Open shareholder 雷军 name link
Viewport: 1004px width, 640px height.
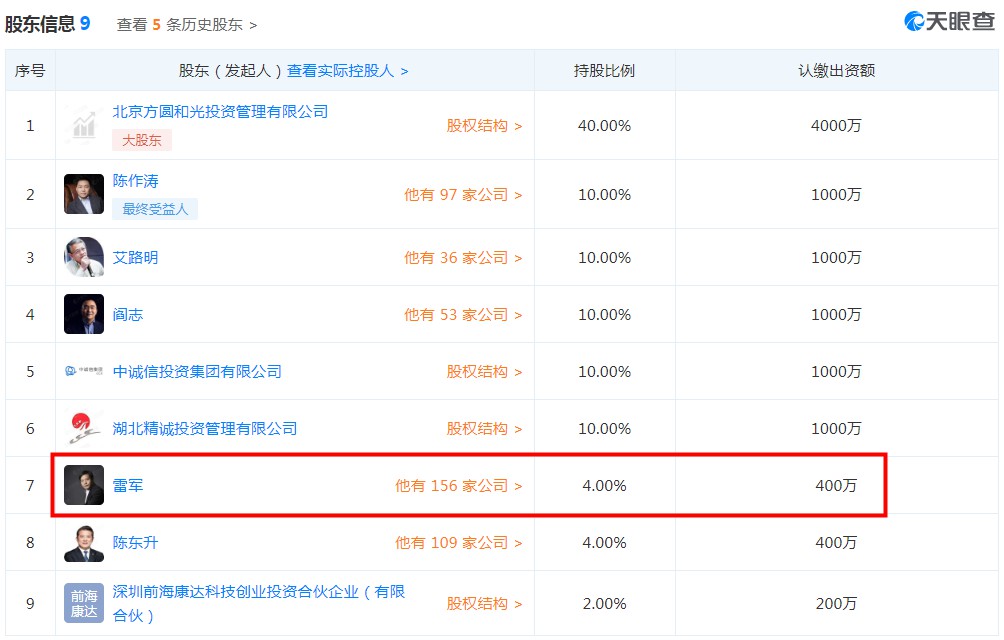128,485
